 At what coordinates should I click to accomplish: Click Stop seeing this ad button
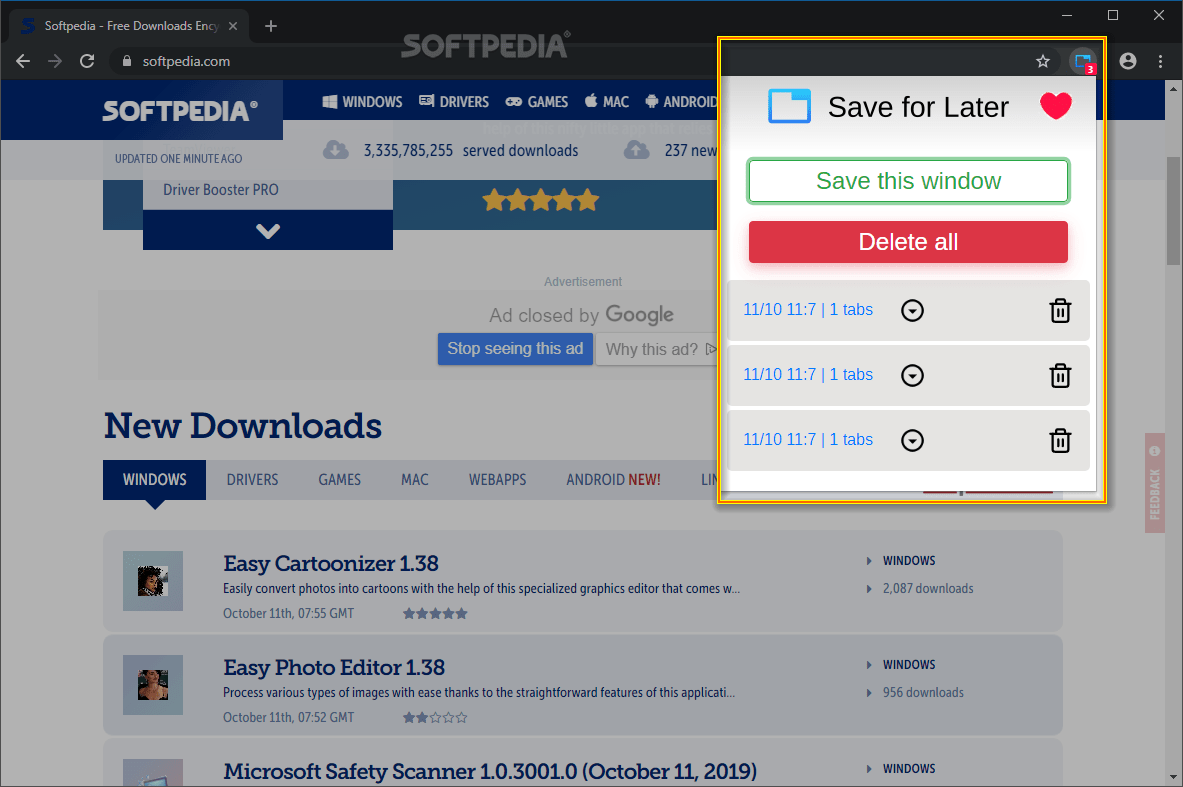coord(515,349)
